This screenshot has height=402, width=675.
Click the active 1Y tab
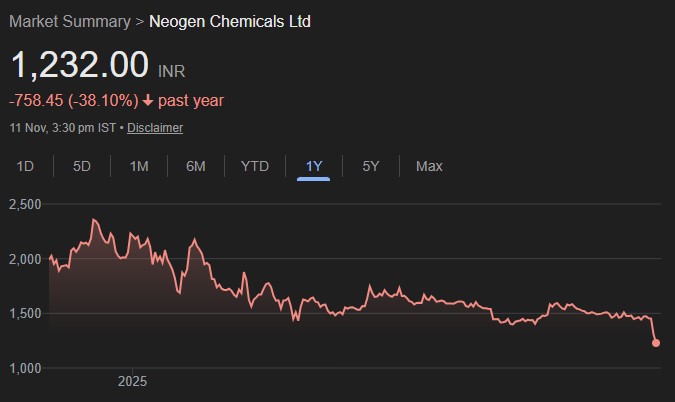click(314, 166)
